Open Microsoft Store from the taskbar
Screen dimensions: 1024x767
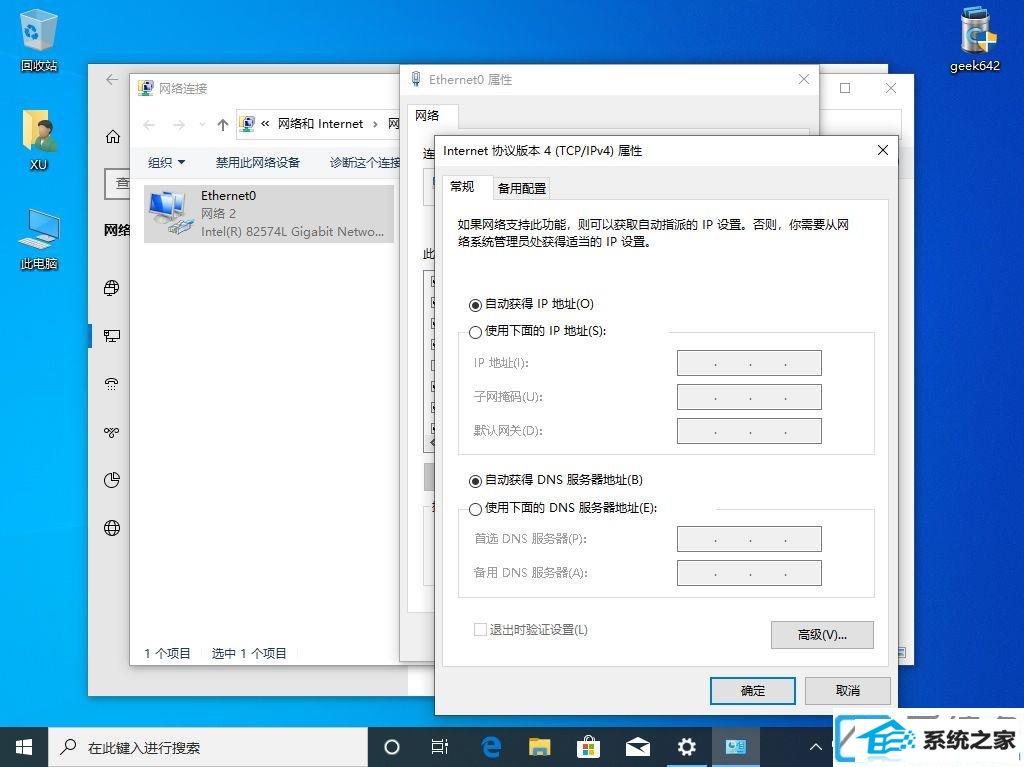point(588,747)
